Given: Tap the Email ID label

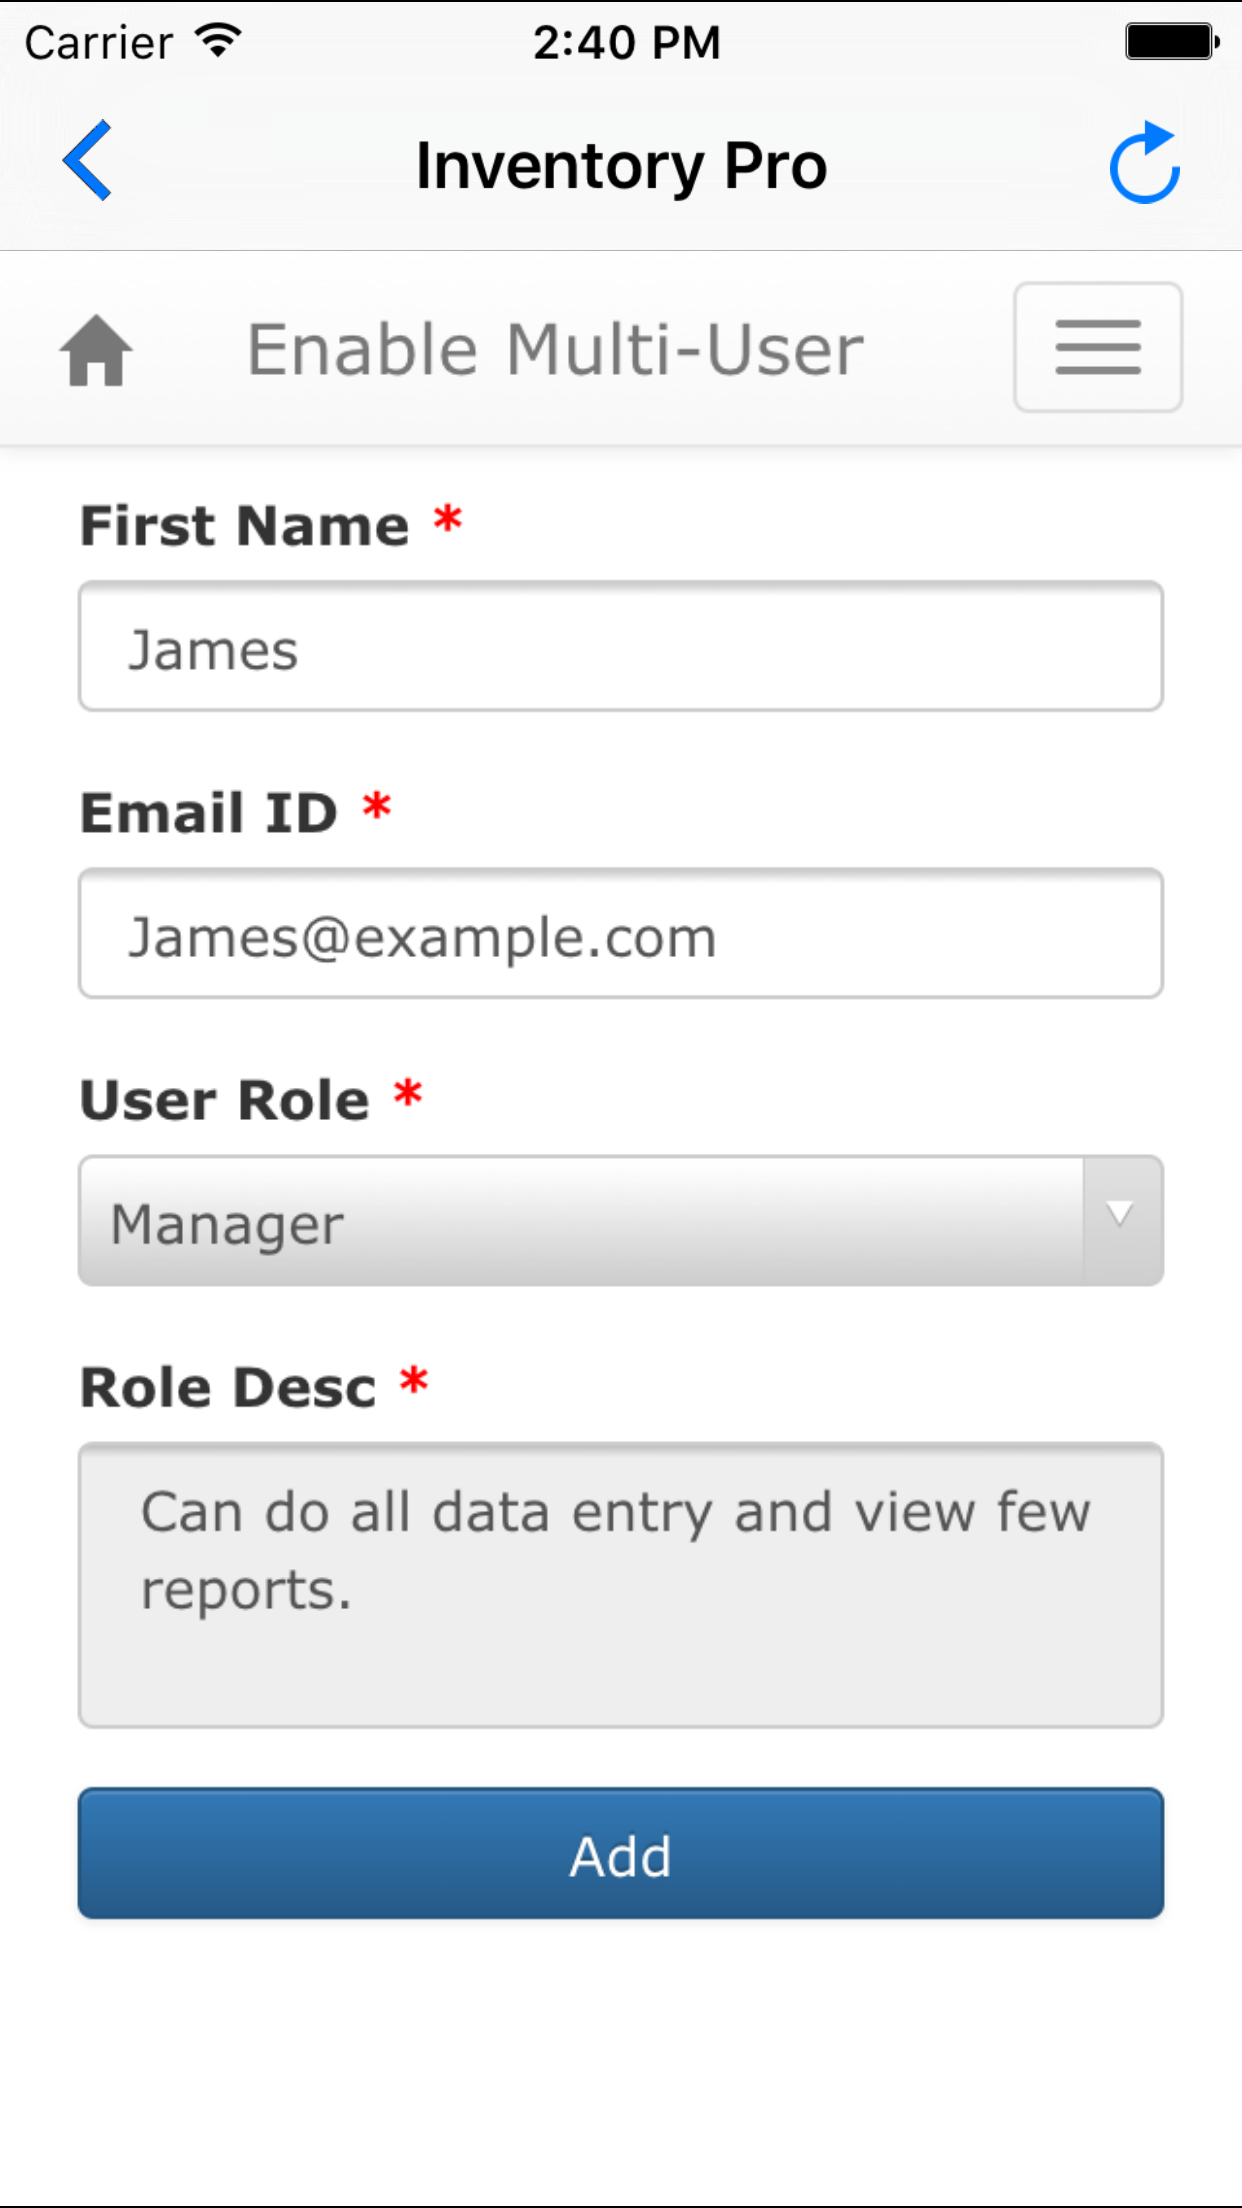Looking at the screenshot, I should point(209,812).
